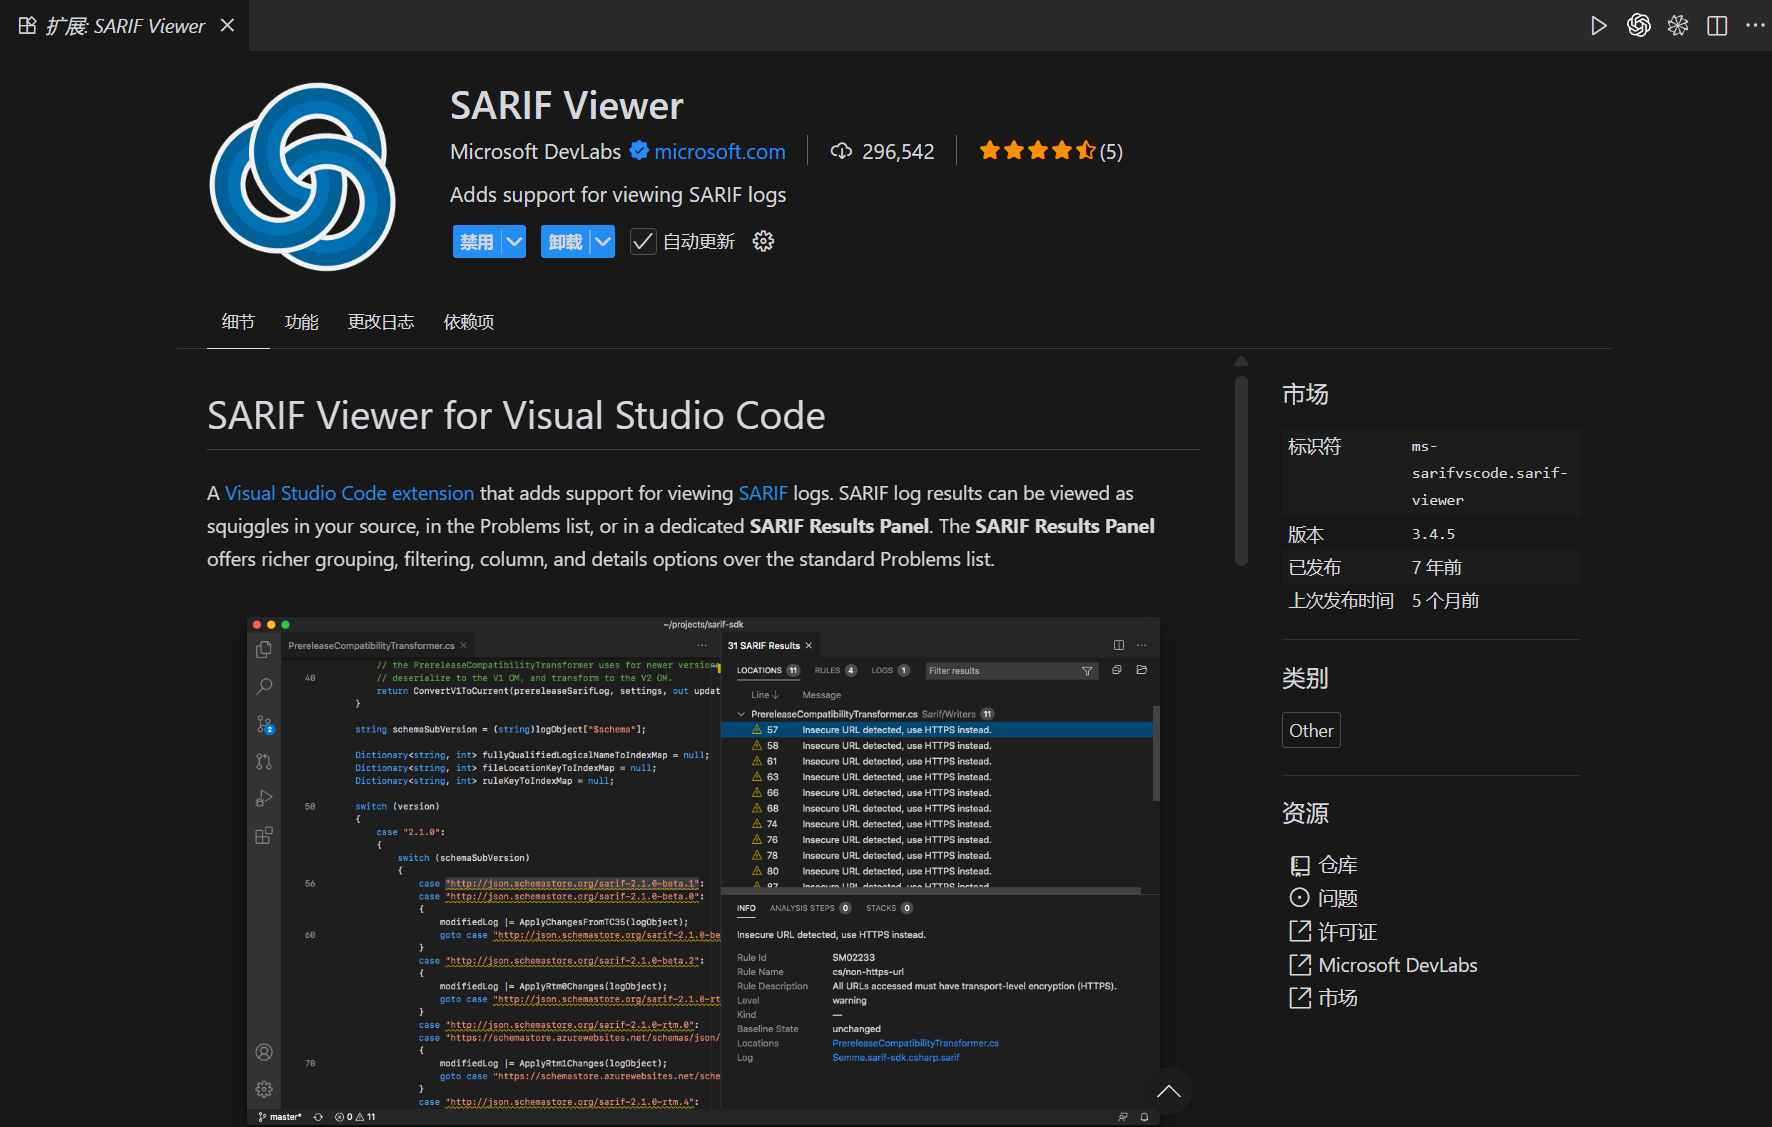The height and width of the screenshot is (1127, 1772).
Task: Toggle the 自动更新 checkbox
Action: (x=643, y=242)
